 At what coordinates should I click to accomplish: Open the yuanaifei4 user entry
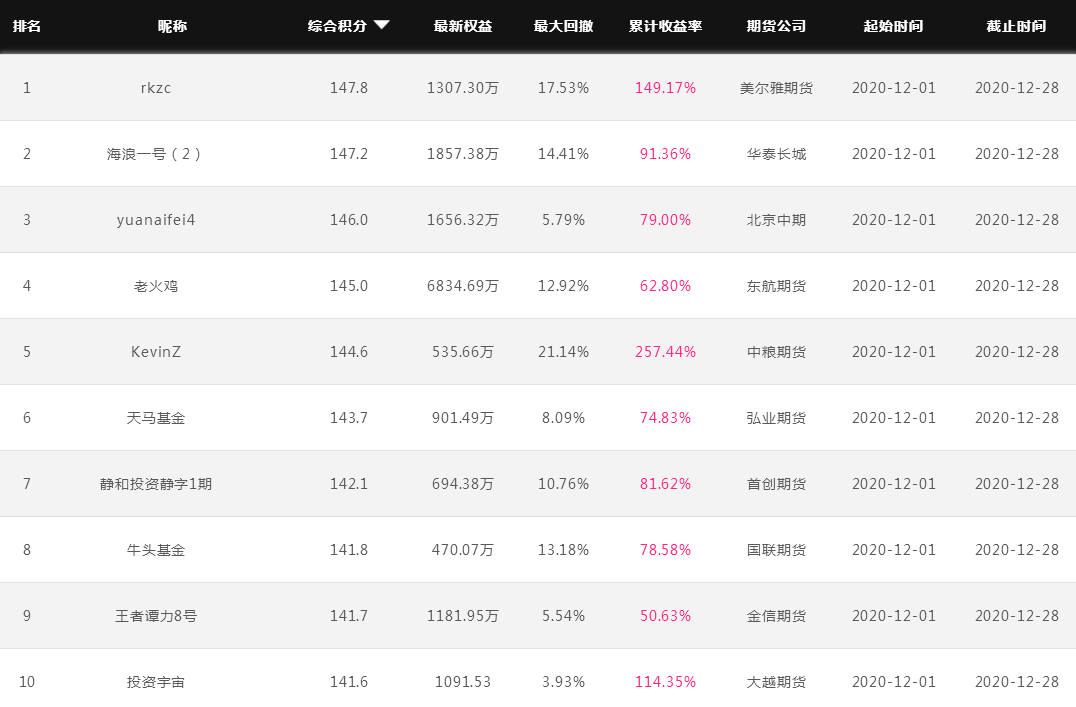pyautogui.click(x=156, y=220)
